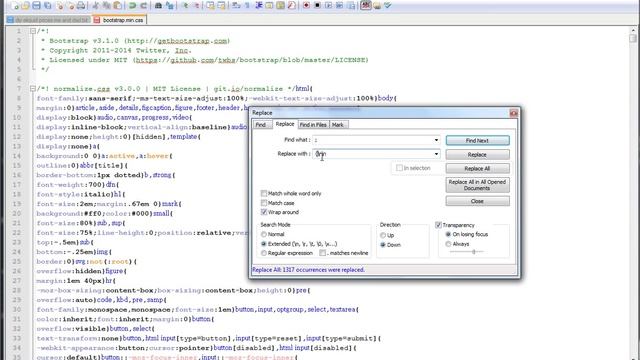Click the Find binoculars toolbar icon

coord(158,5)
